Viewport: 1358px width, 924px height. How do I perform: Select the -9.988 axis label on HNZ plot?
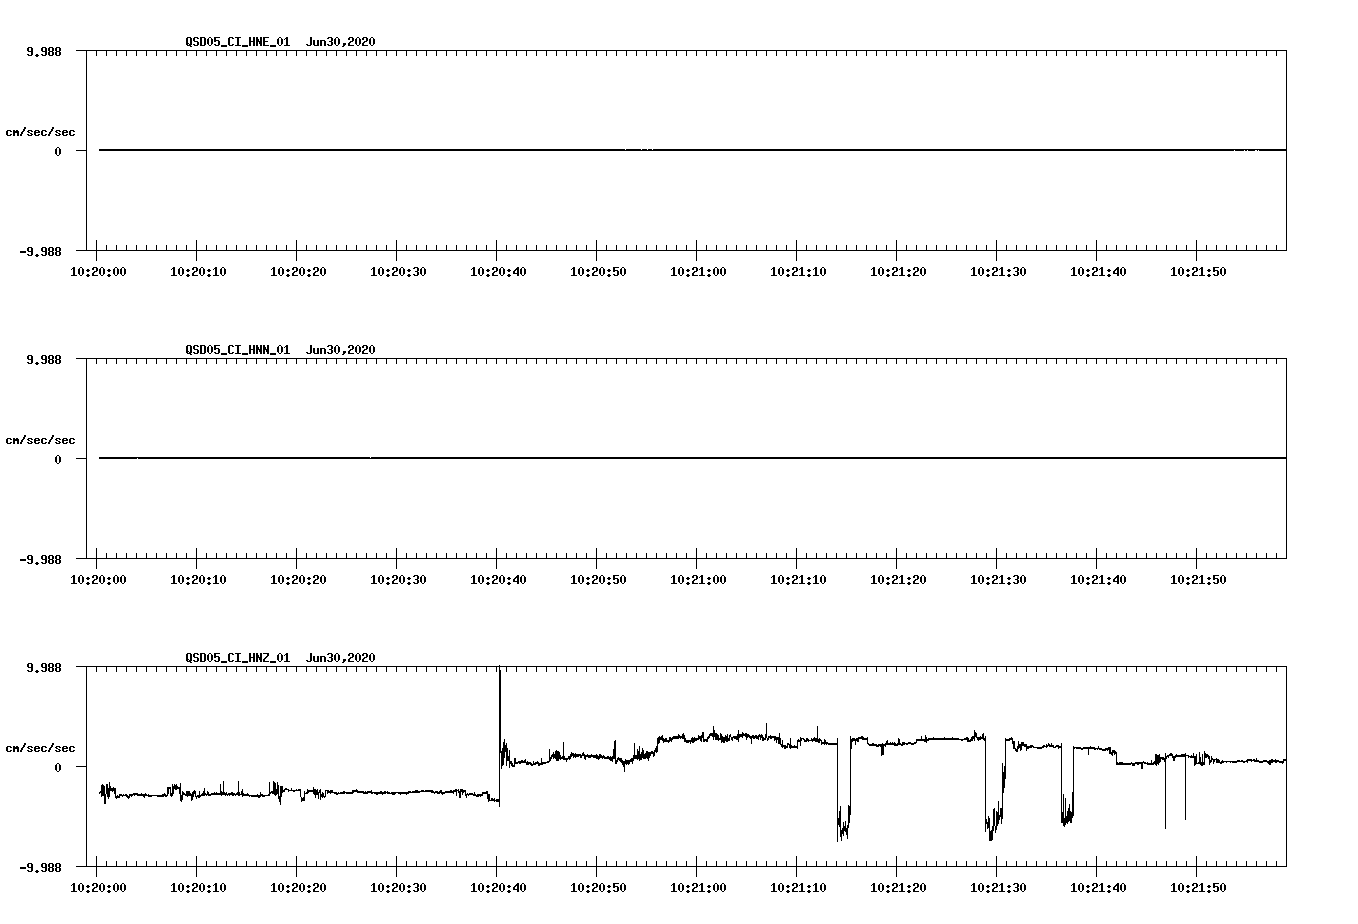coord(40,868)
